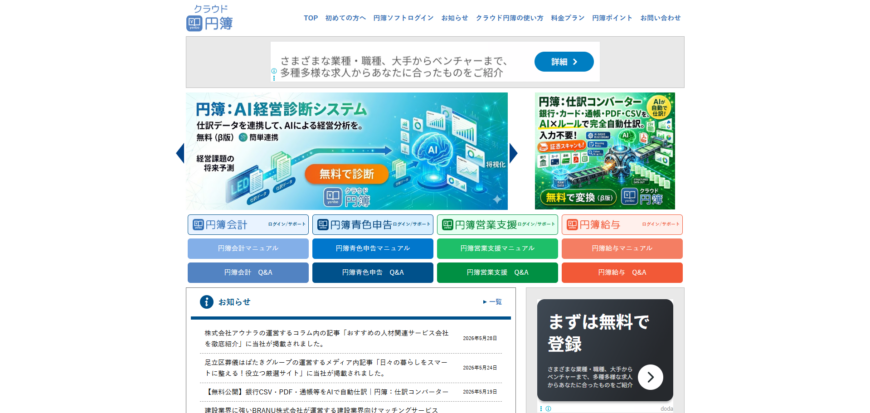This screenshot has height=413, width=870.
Task: Open 円簿会計マニュアル
Action: [x=248, y=249]
